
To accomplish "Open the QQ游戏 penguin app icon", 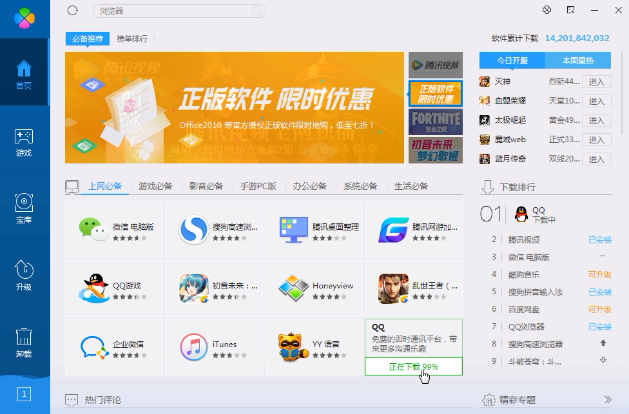I will point(93,288).
